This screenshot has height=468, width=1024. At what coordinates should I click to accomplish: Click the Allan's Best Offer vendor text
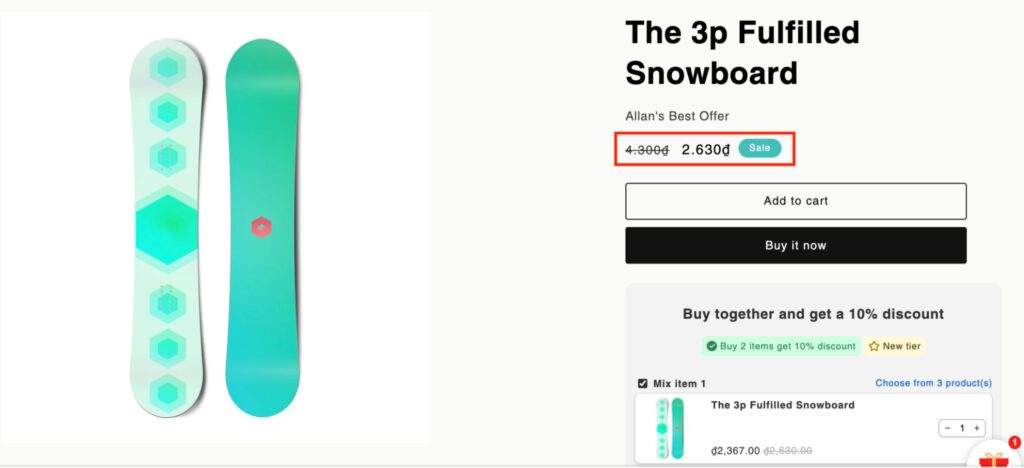[677, 116]
